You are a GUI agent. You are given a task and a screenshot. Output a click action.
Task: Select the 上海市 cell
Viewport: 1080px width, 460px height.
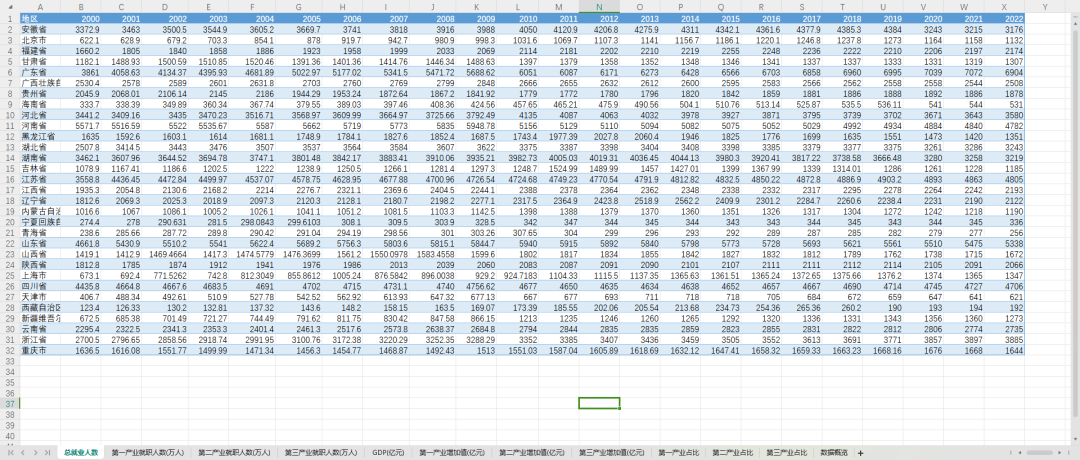(x=39, y=275)
